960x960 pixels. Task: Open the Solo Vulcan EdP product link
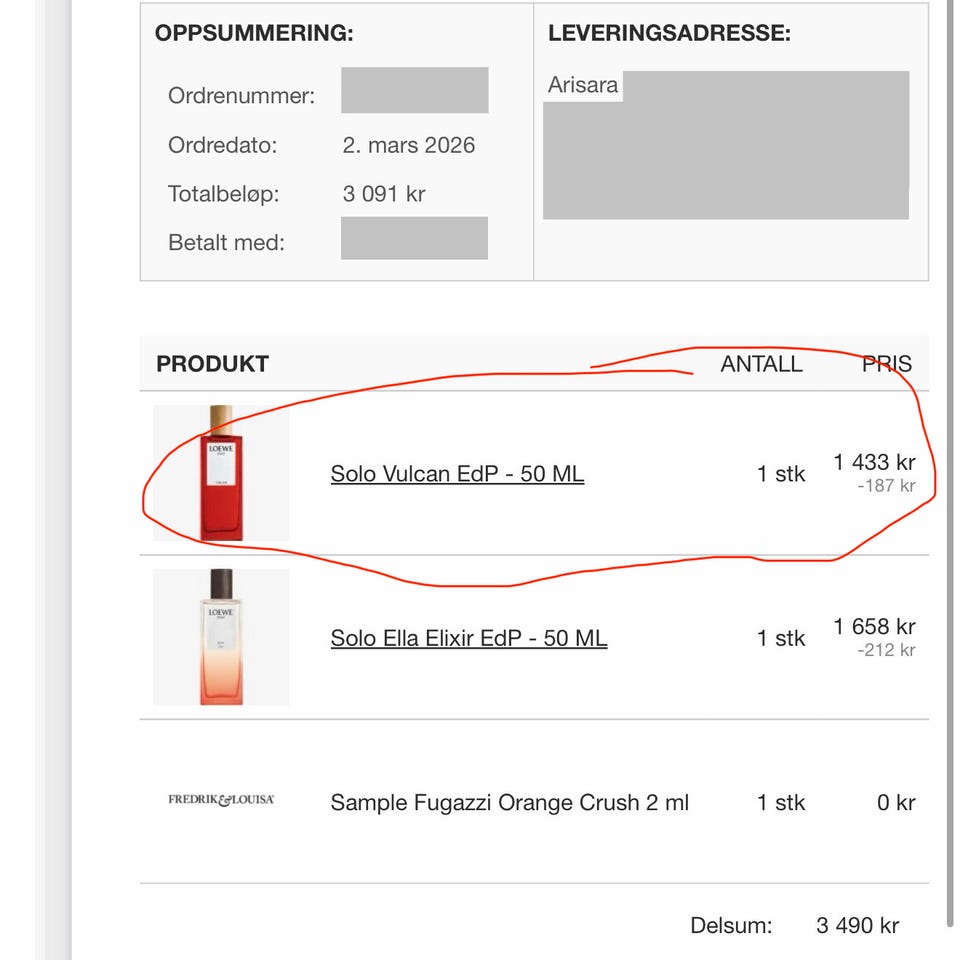point(457,473)
